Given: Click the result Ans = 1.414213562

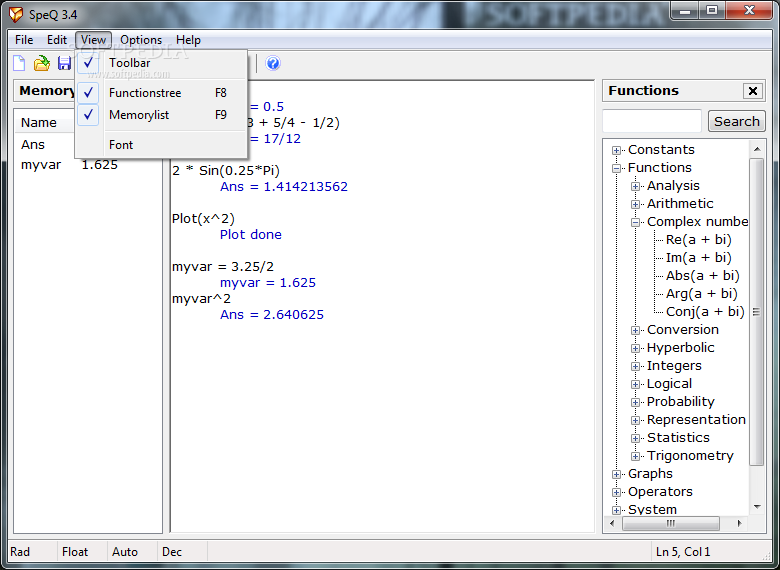Looking at the screenshot, I should (x=284, y=187).
